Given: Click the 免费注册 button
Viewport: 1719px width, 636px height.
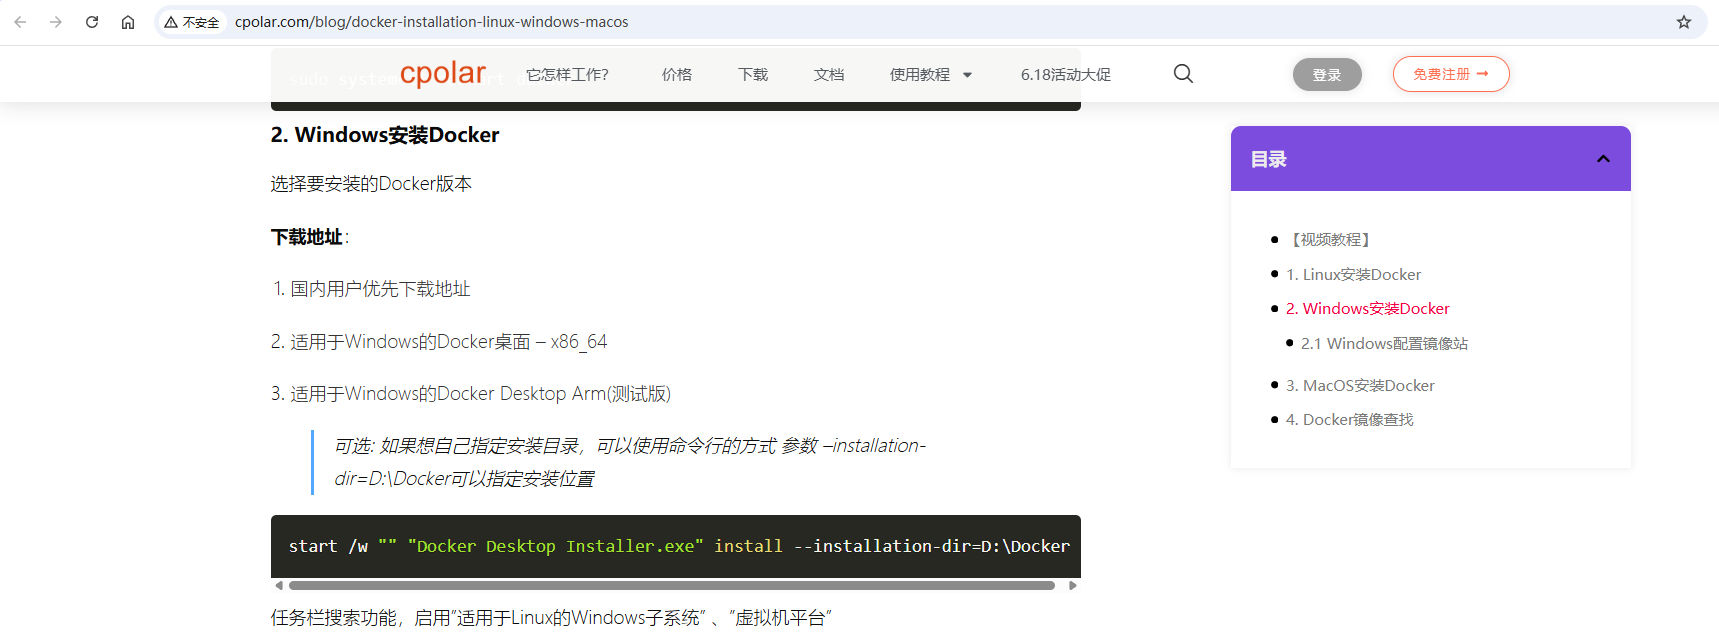Looking at the screenshot, I should (1451, 74).
